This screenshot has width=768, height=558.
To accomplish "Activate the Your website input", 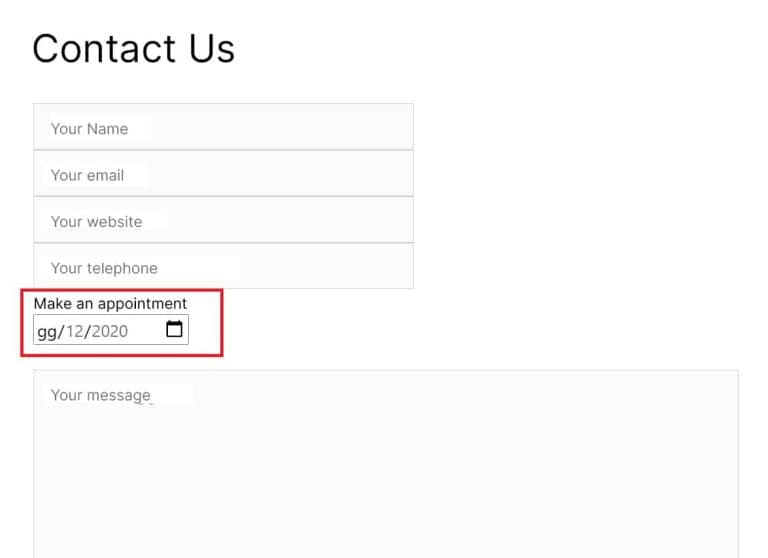I will coord(223,219).
